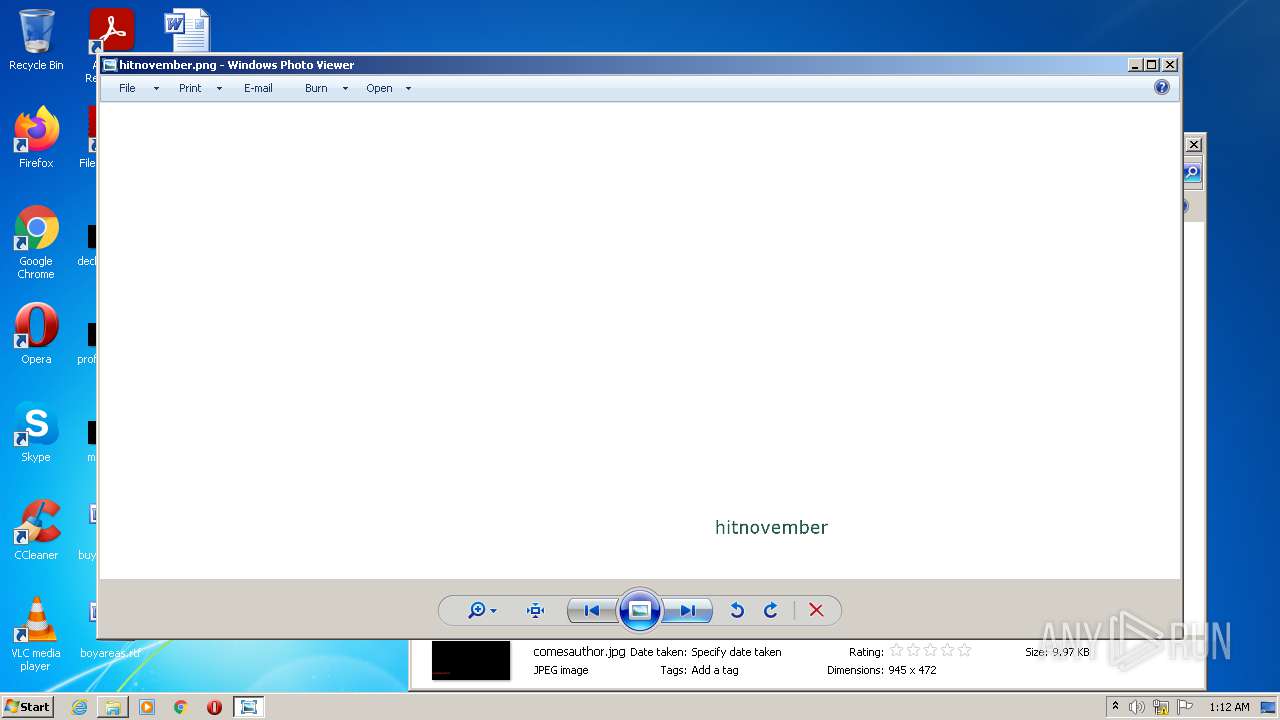Click the Start button
This screenshot has width=1280, height=720.
[27, 706]
